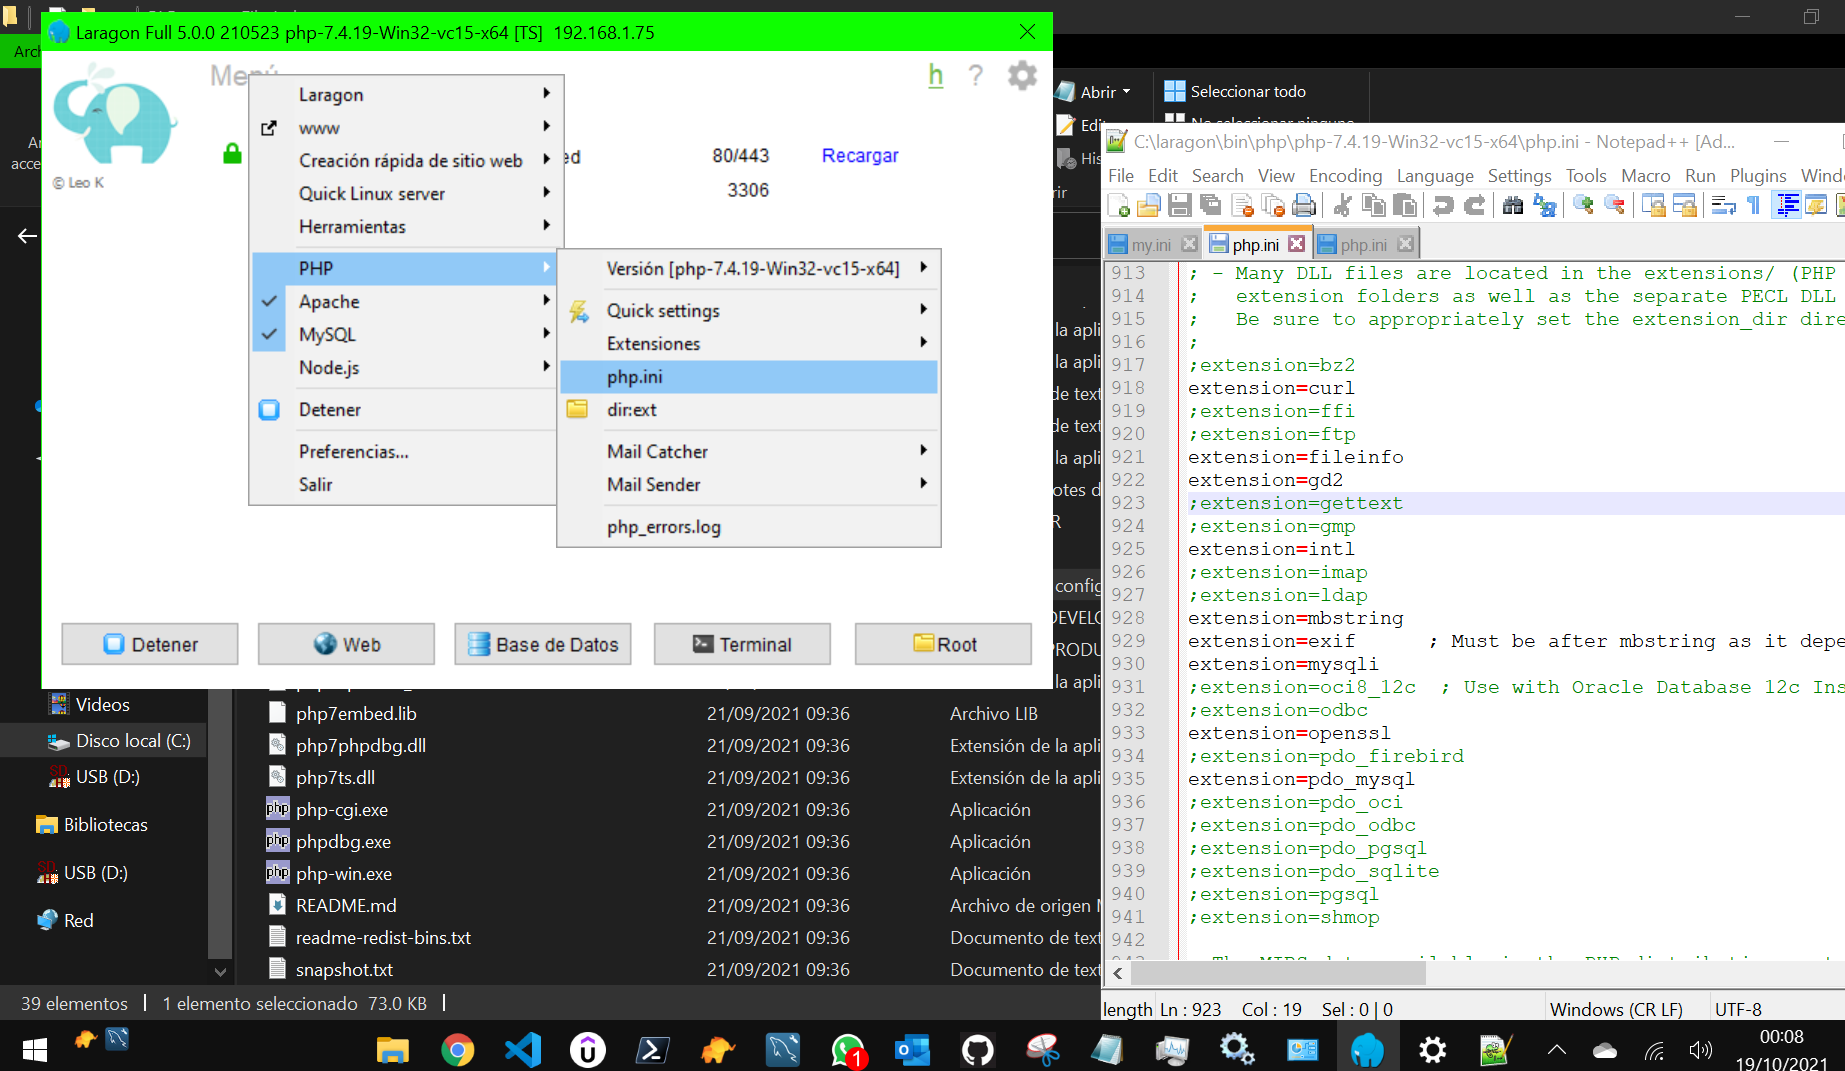Open Search menu in Notepad++
Screen dimensions: 1845x1071
coord(1217,175)
